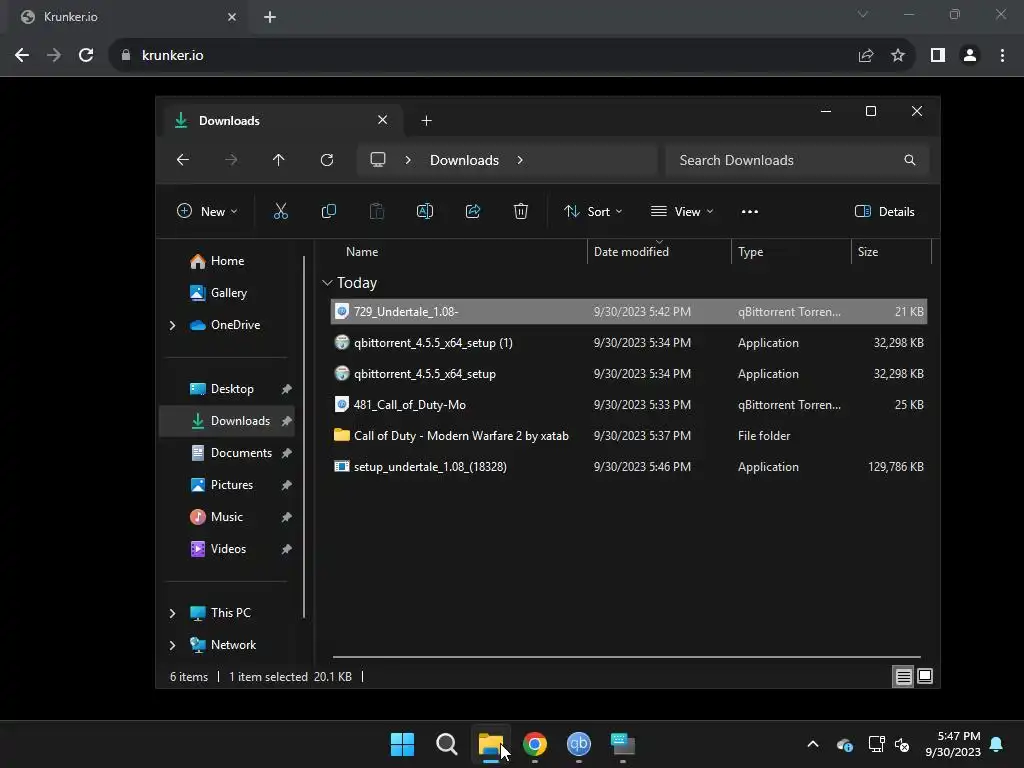Expand OneDrive in navigation pane
This screenshot has width=1024, height=768.
172,325
